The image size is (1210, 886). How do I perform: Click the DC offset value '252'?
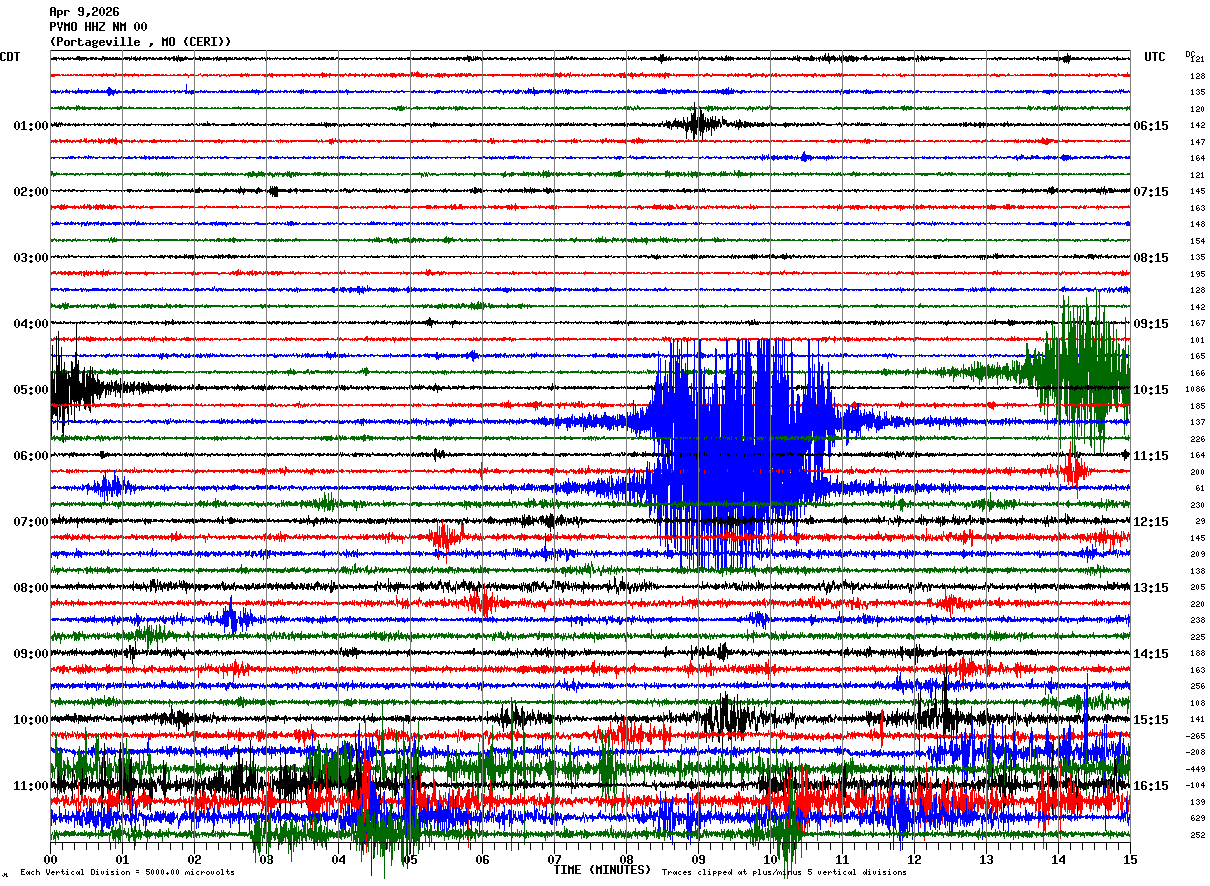(1197, 835)
